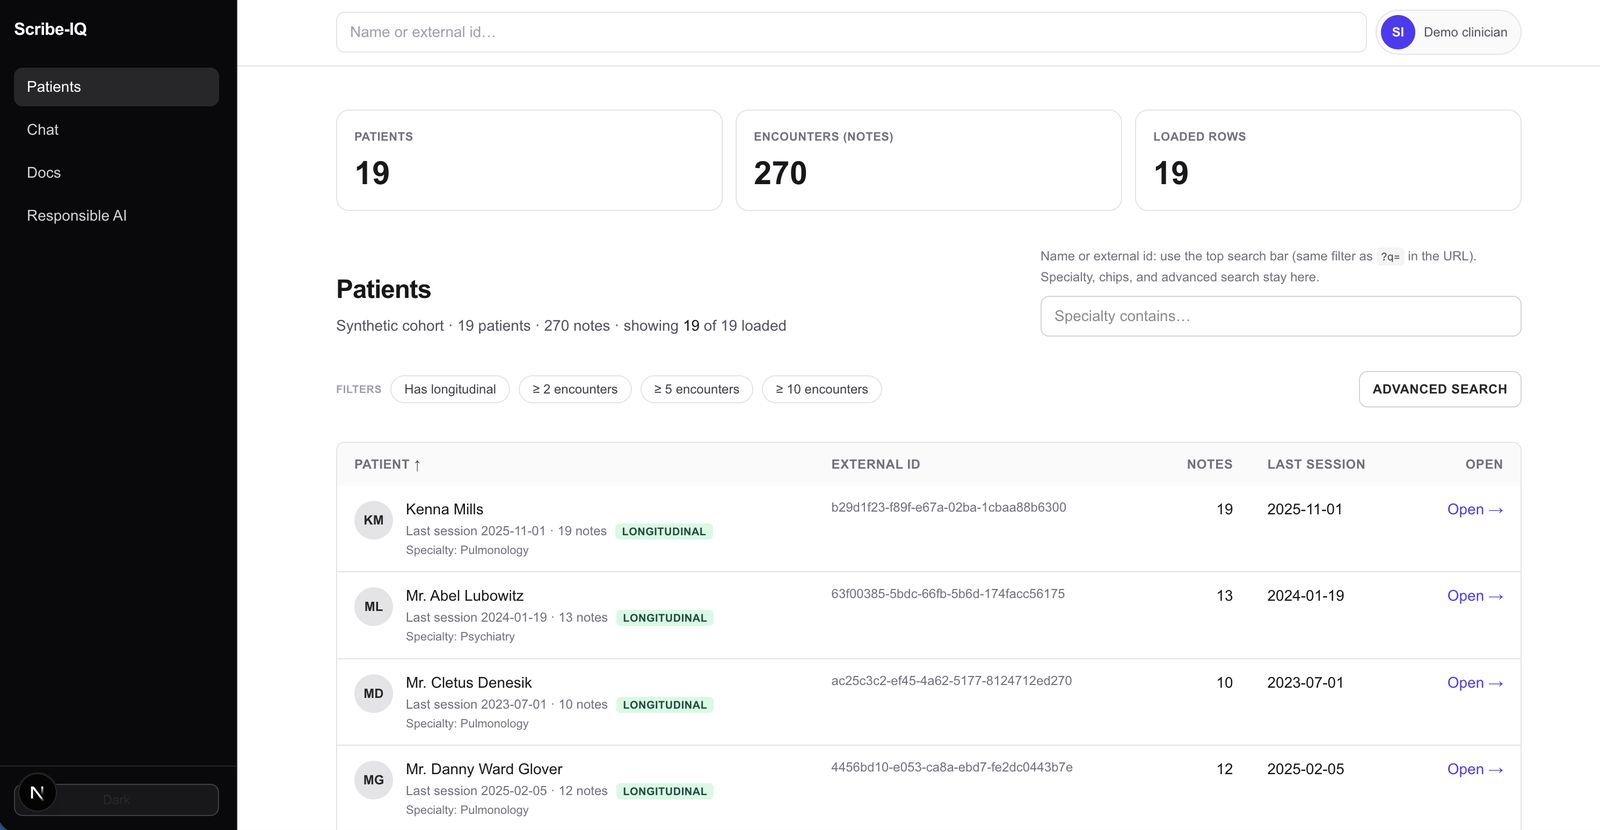Screen dimensions: 1600x830
Task: Click external ID b29d1f23-f89f-e67a-02ba-1cbaa88b6300
Action: 948,507
